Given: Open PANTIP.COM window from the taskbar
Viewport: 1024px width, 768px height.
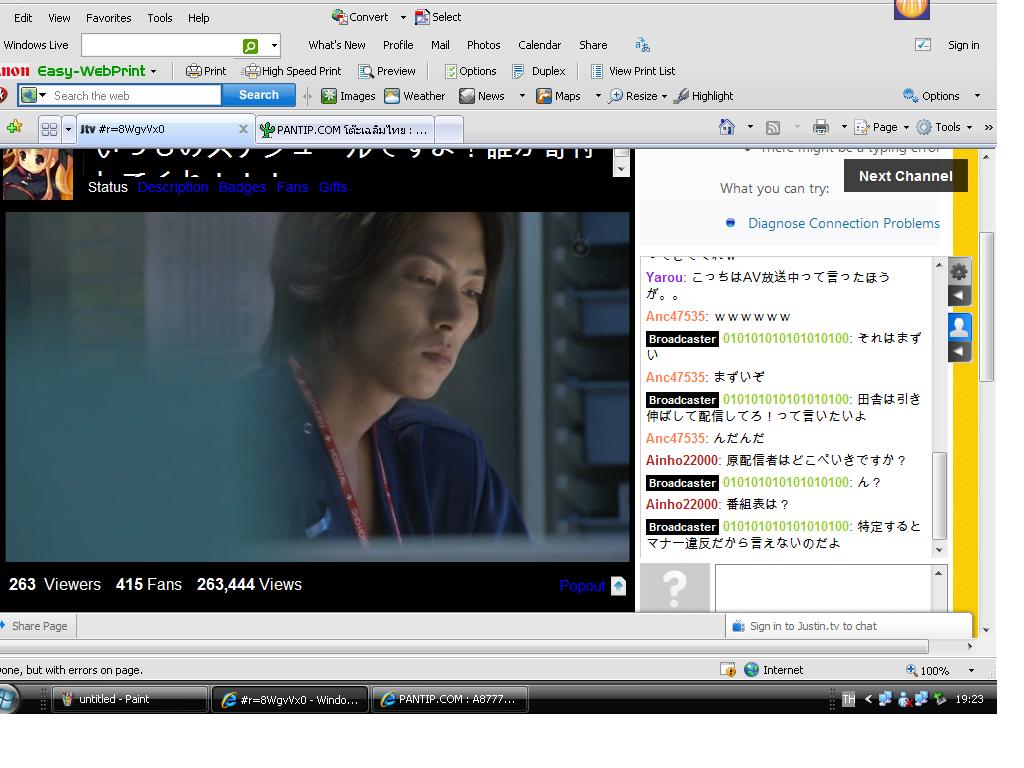Looking at the screenshot, I should (449, 699).
